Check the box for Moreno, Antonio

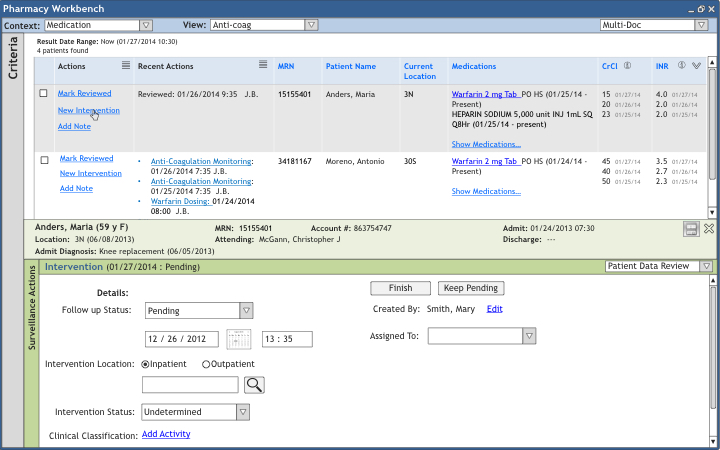click(x=44, y=160)
